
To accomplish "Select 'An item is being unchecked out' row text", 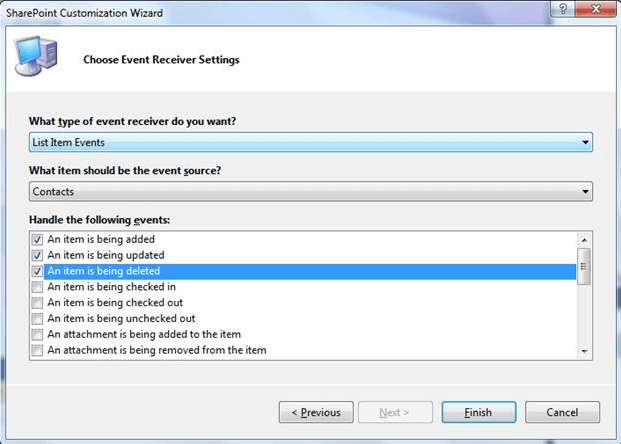I will [x=121, y=318].
